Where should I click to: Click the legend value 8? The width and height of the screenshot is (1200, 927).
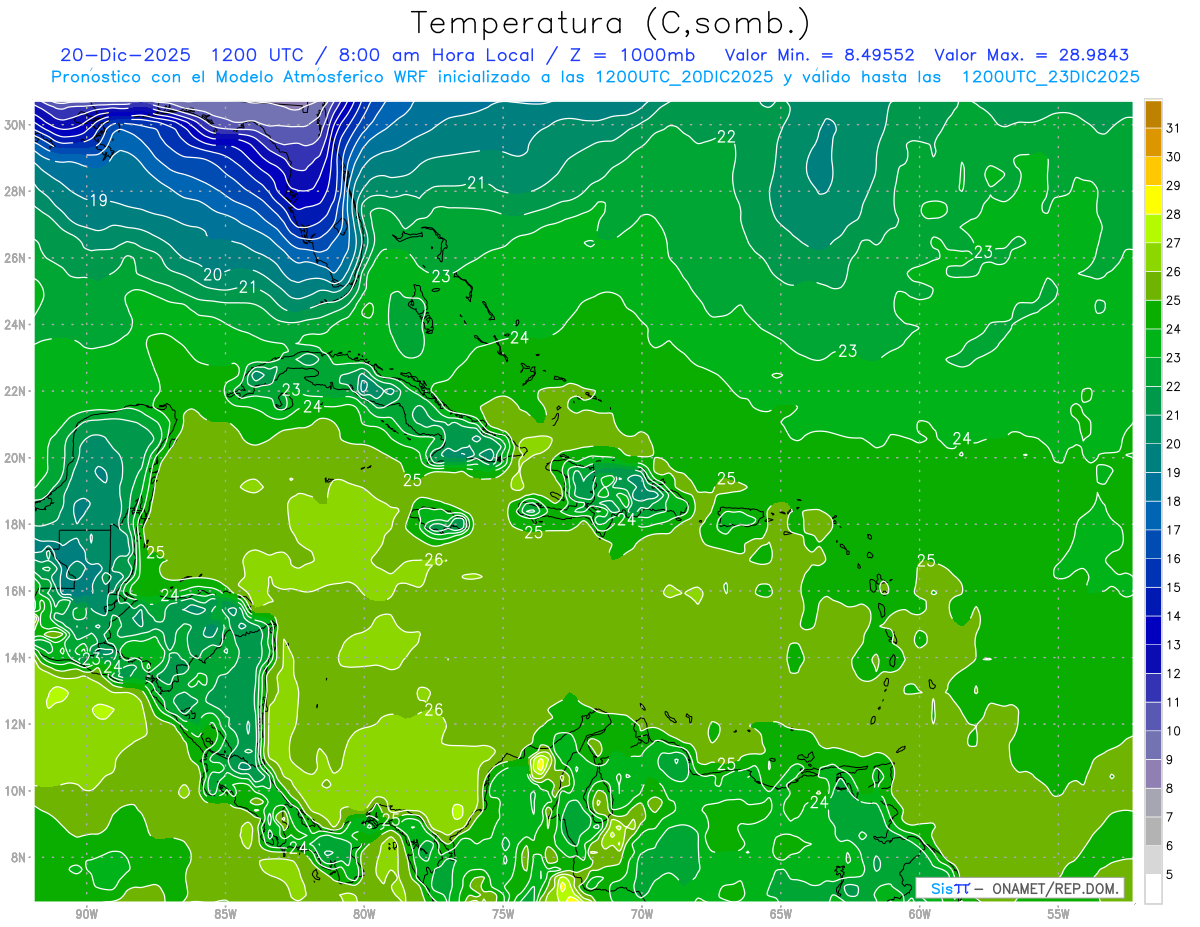coord(1171,788)
